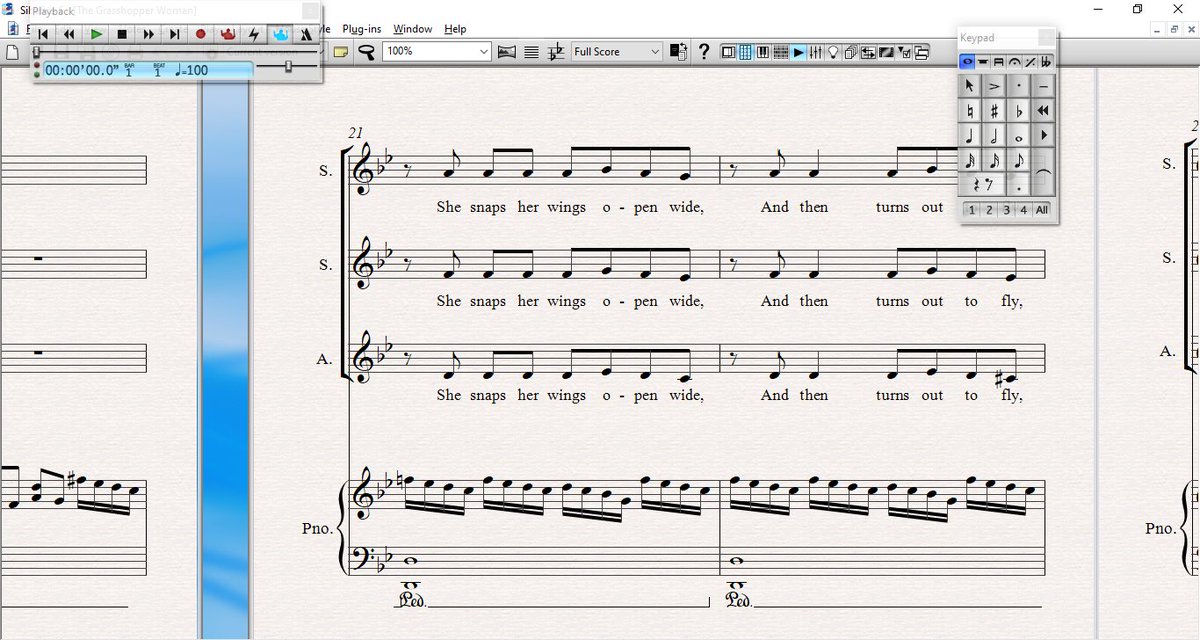Viewport: 1200px width, 640px height.
Task: Jump playback to the end
Action: pos(174,33)
